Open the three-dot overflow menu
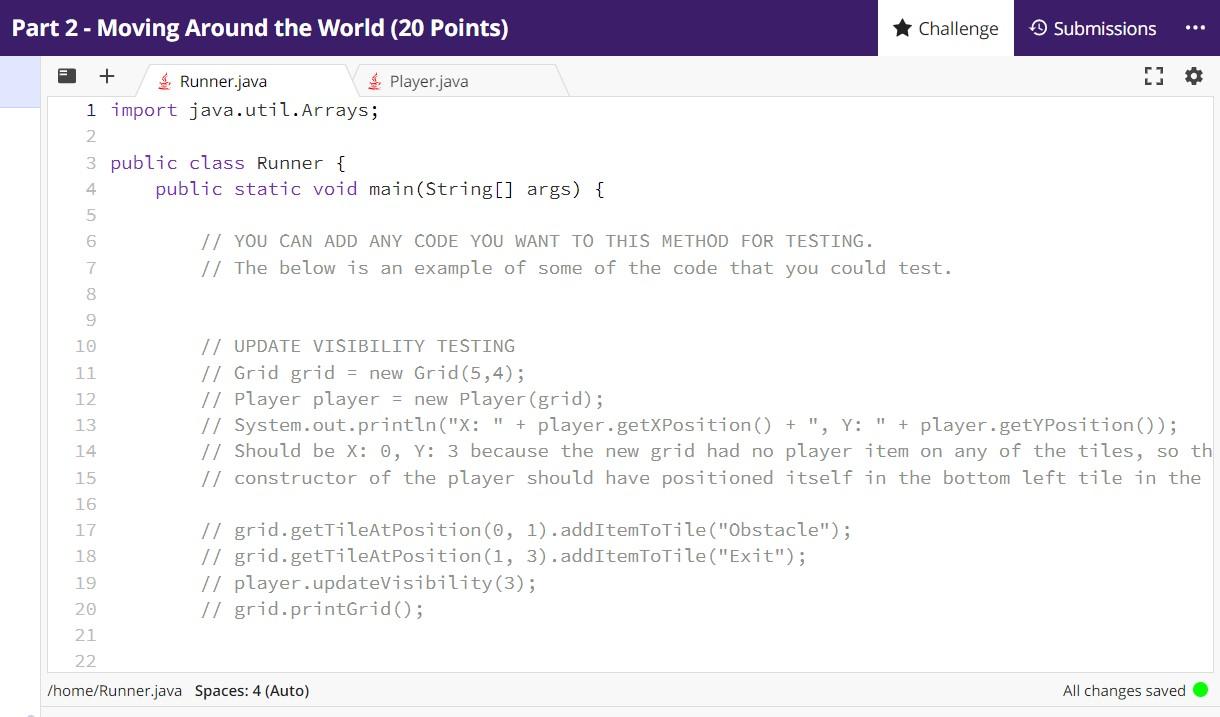This screenshot has width=1220, height=717. (1196, 28)
